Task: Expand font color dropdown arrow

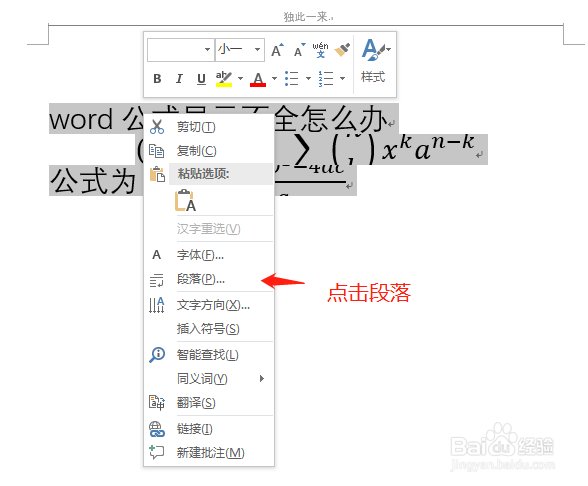Action: point(274,79)
